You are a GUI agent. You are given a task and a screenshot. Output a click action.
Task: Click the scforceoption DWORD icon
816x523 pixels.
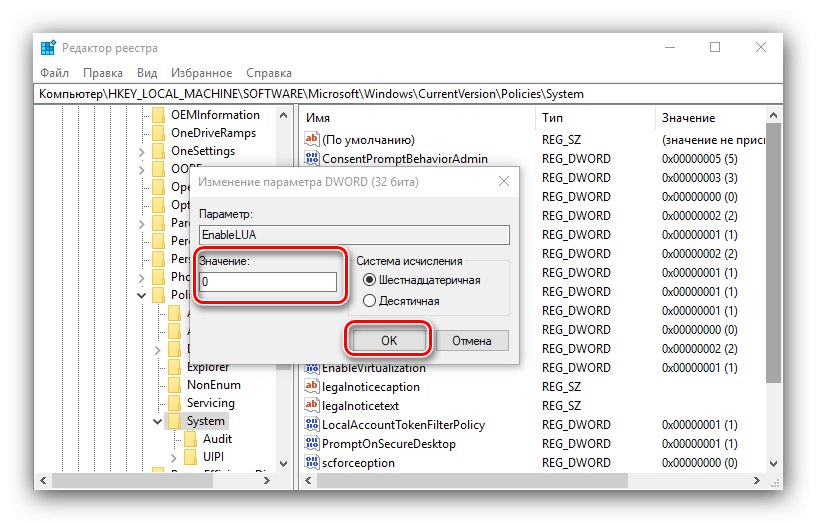click(x=312, y=462)
